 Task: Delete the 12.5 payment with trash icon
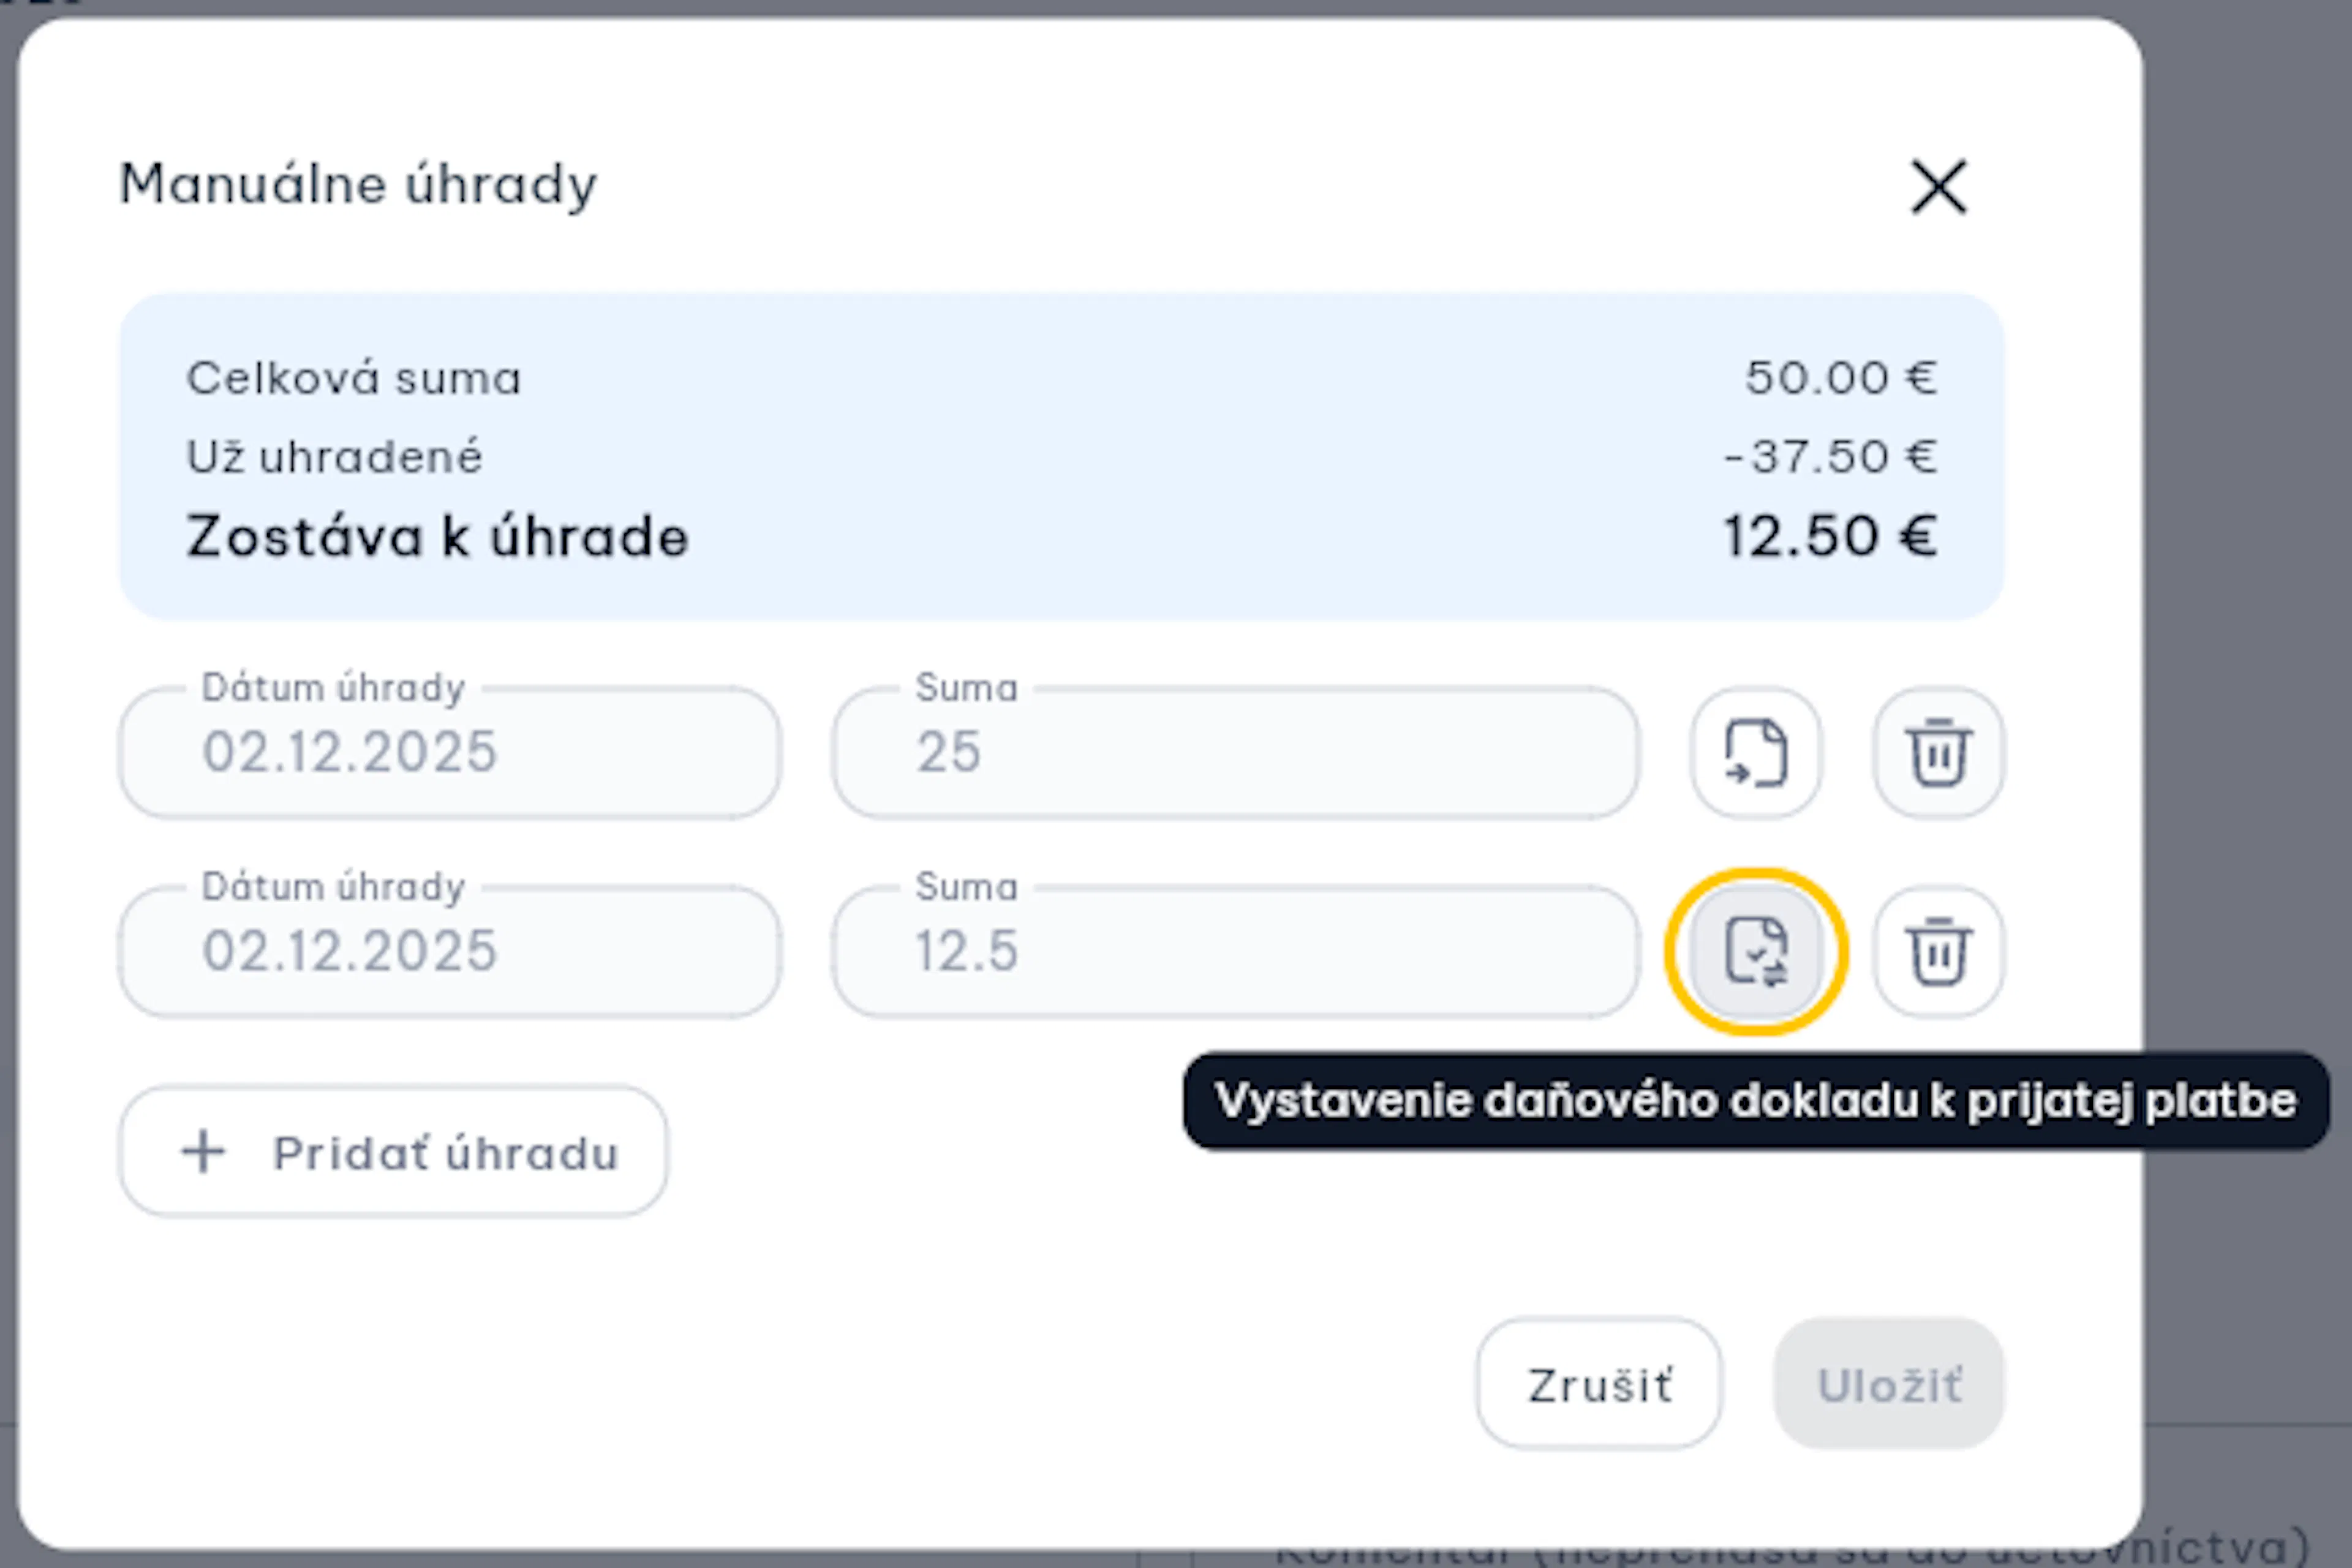pyautogui.click(x=1938, y=951)
